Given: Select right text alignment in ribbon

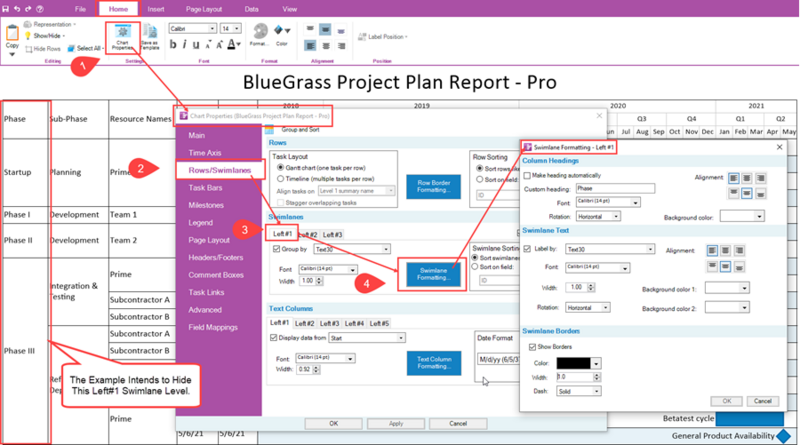Looking at the screenshot, I should pos(341,46).
